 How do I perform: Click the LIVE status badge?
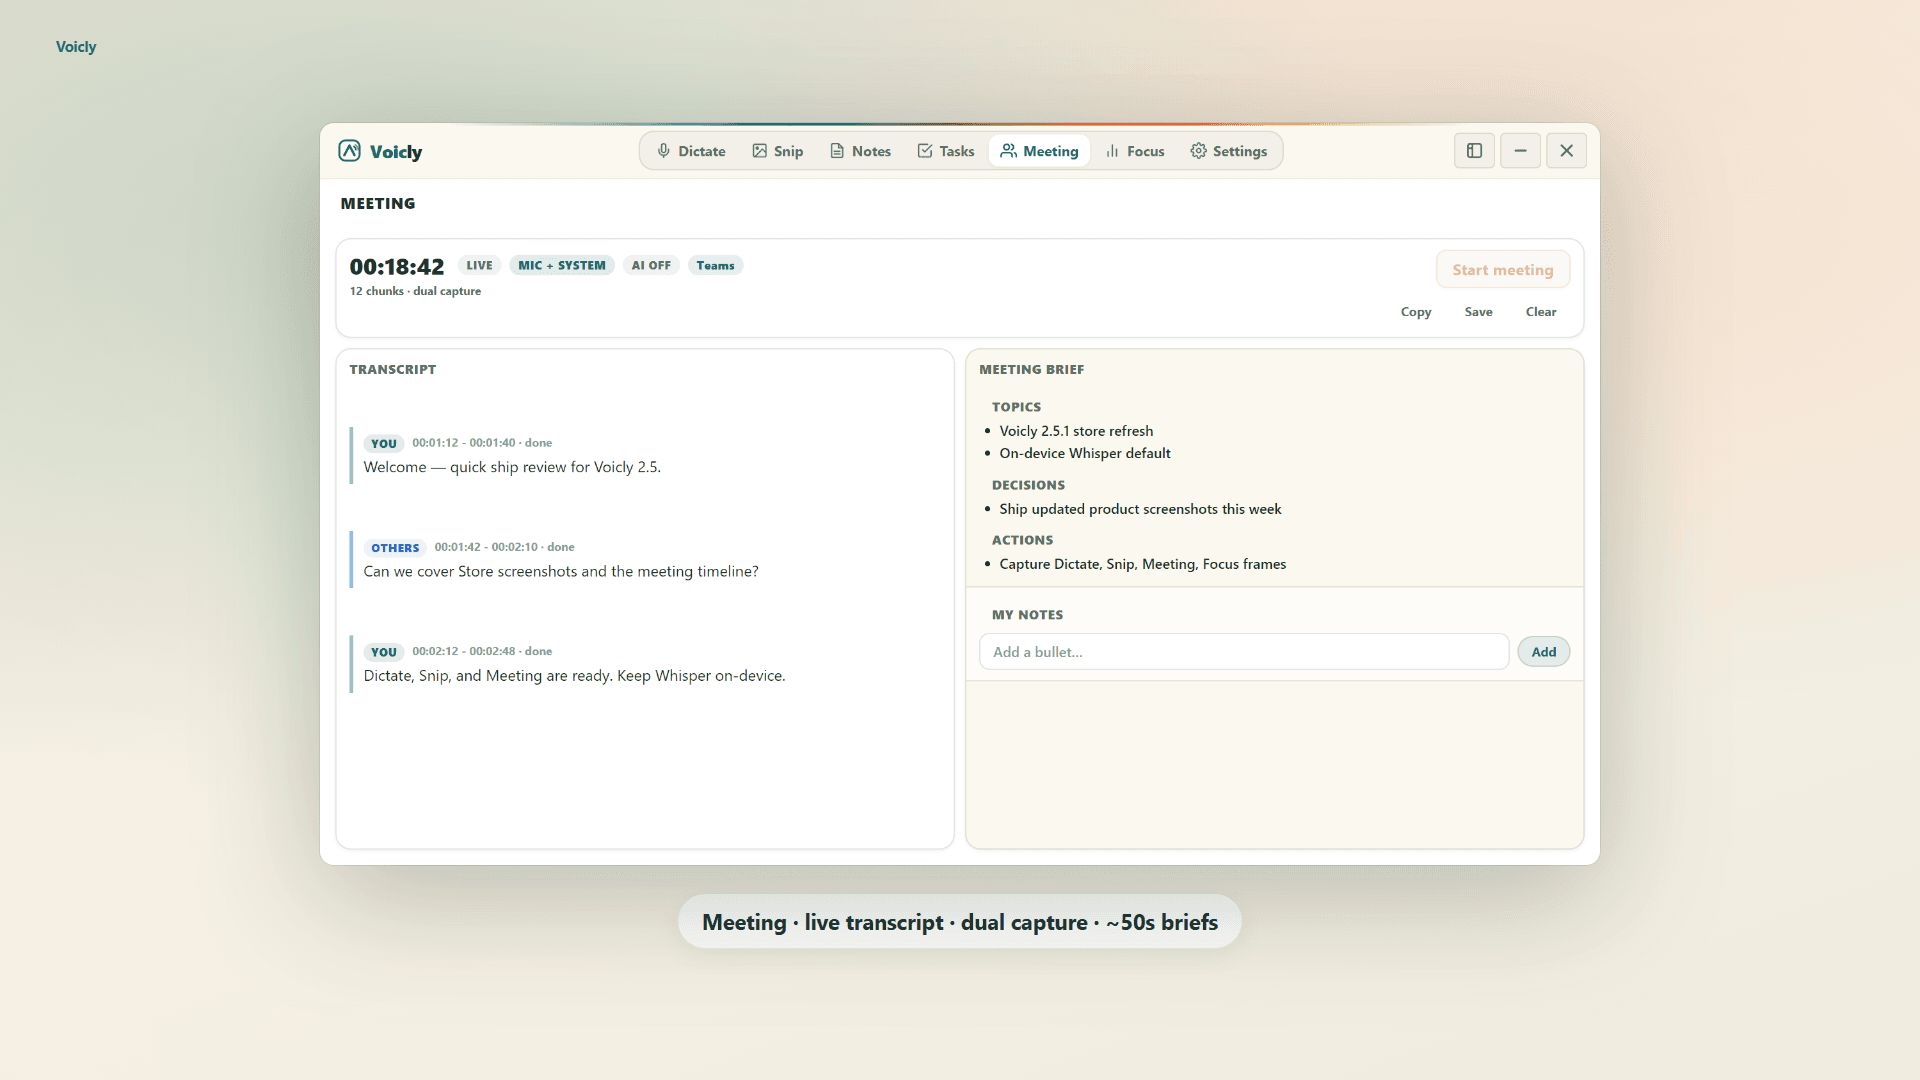coord(479,265)
